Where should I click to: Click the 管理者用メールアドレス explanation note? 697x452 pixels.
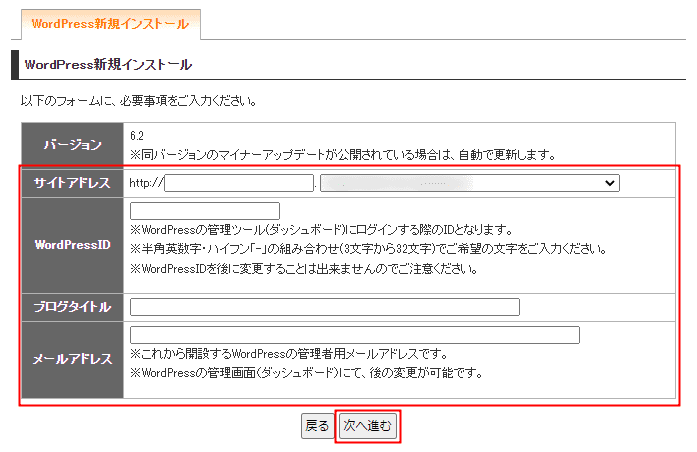[x=289, y=354]
